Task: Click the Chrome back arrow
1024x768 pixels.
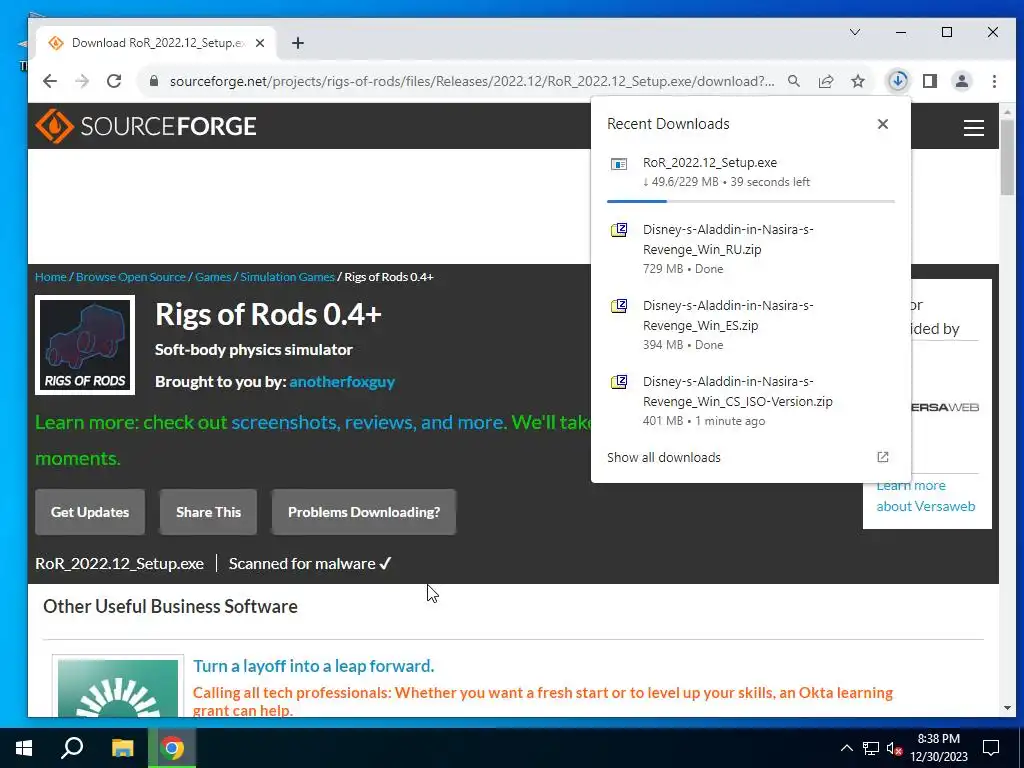Action: [50, 81]
